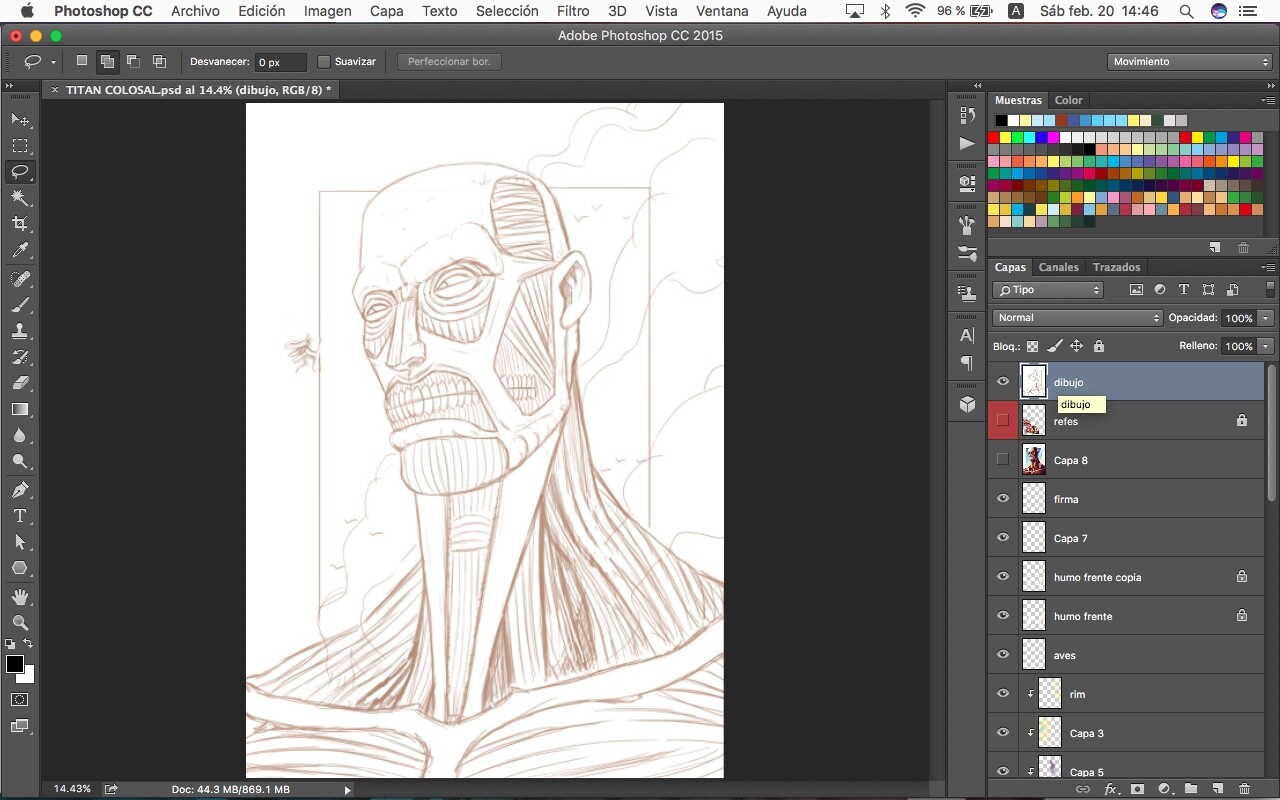1280x800 pixels.
Task: Open the Relleno slider dropdown arrow
Action: click(x=1266, y=346)
